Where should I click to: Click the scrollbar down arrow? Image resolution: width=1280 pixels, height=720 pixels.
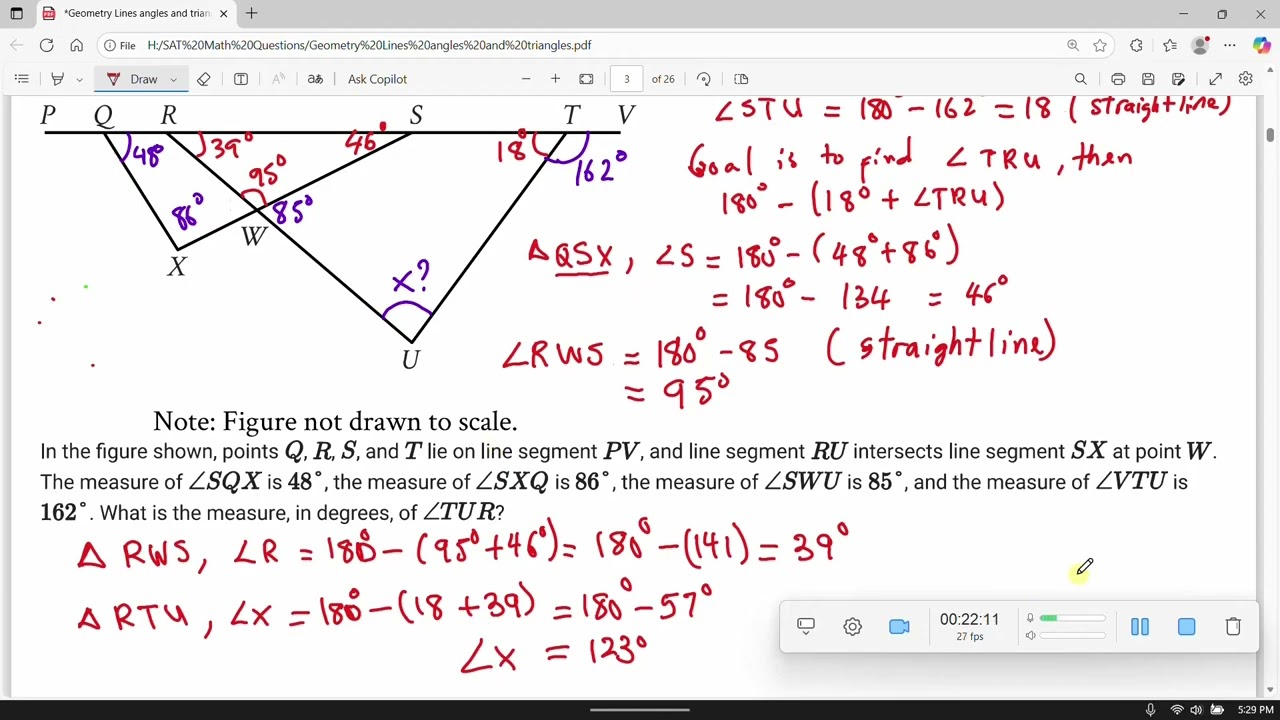pyautogui.click(x=1271, y=690)
